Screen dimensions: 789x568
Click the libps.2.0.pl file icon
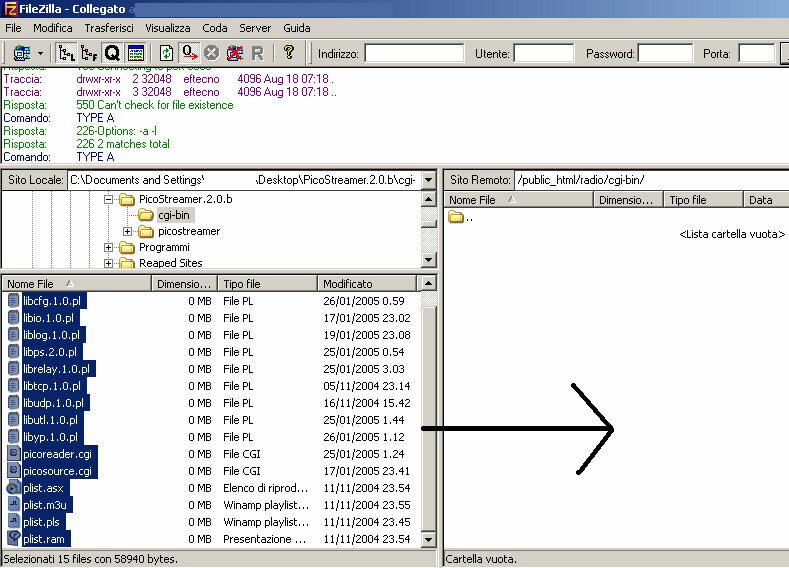pos(14,352)
